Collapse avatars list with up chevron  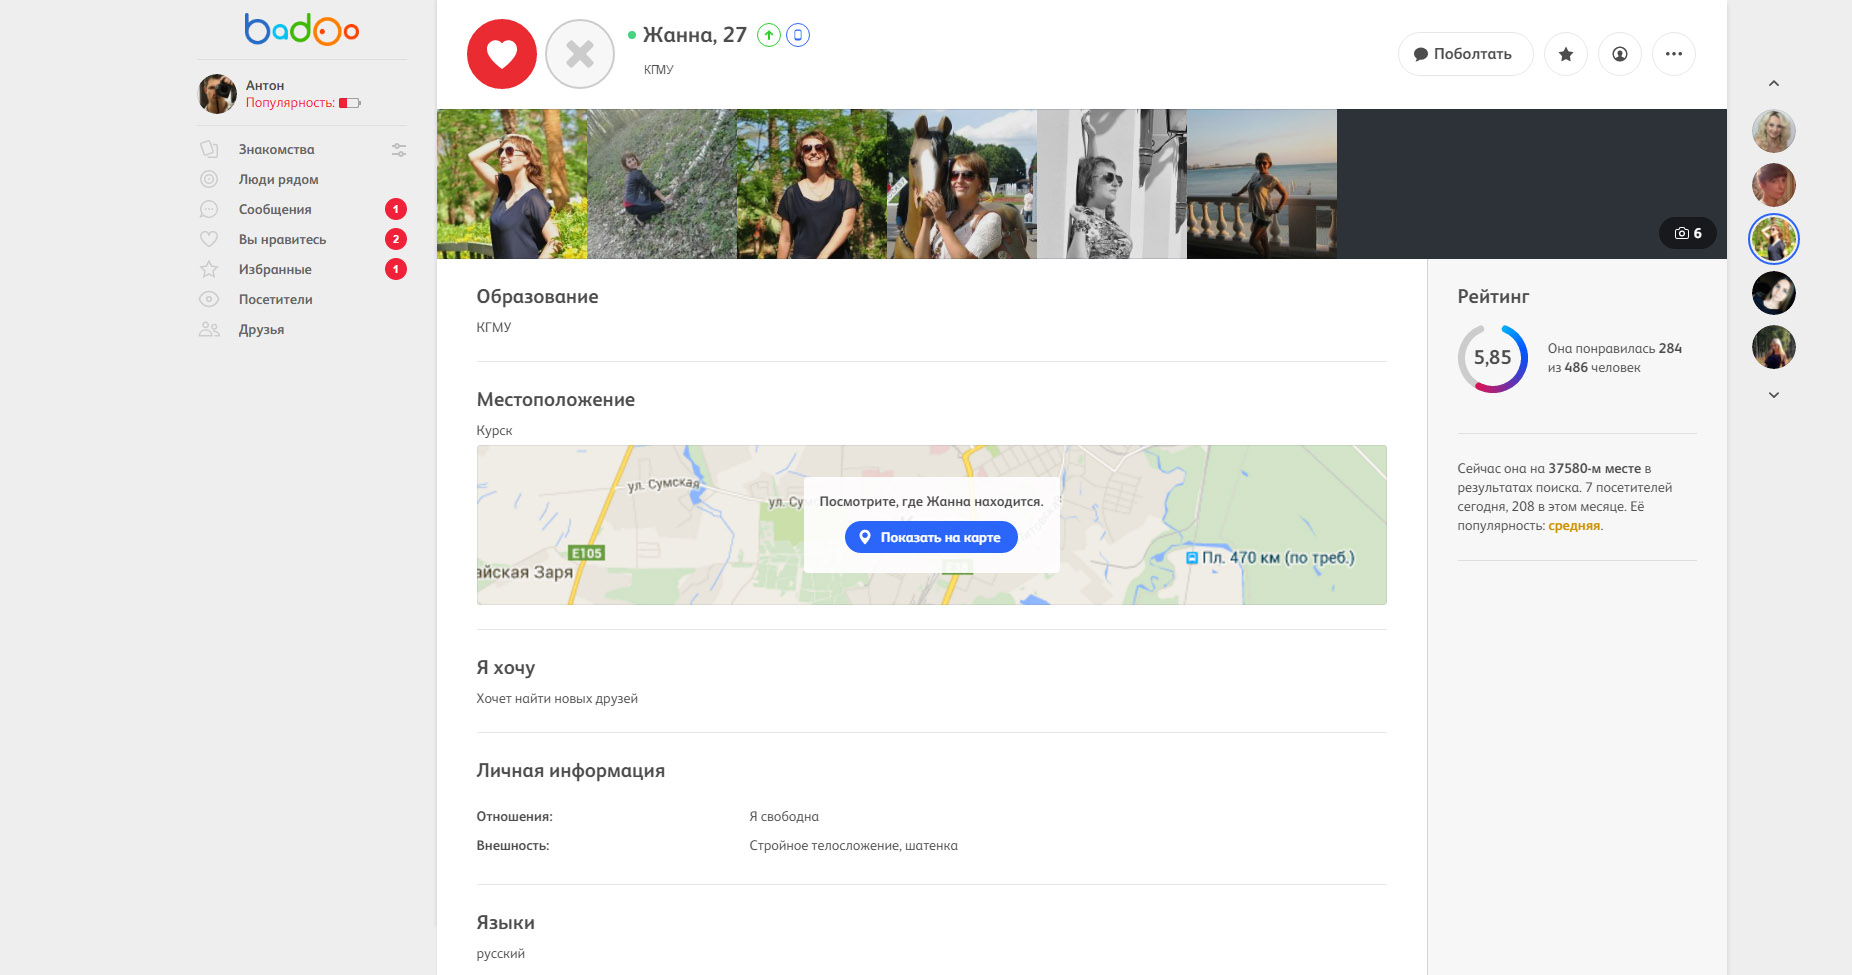(x=1774, y=83)
